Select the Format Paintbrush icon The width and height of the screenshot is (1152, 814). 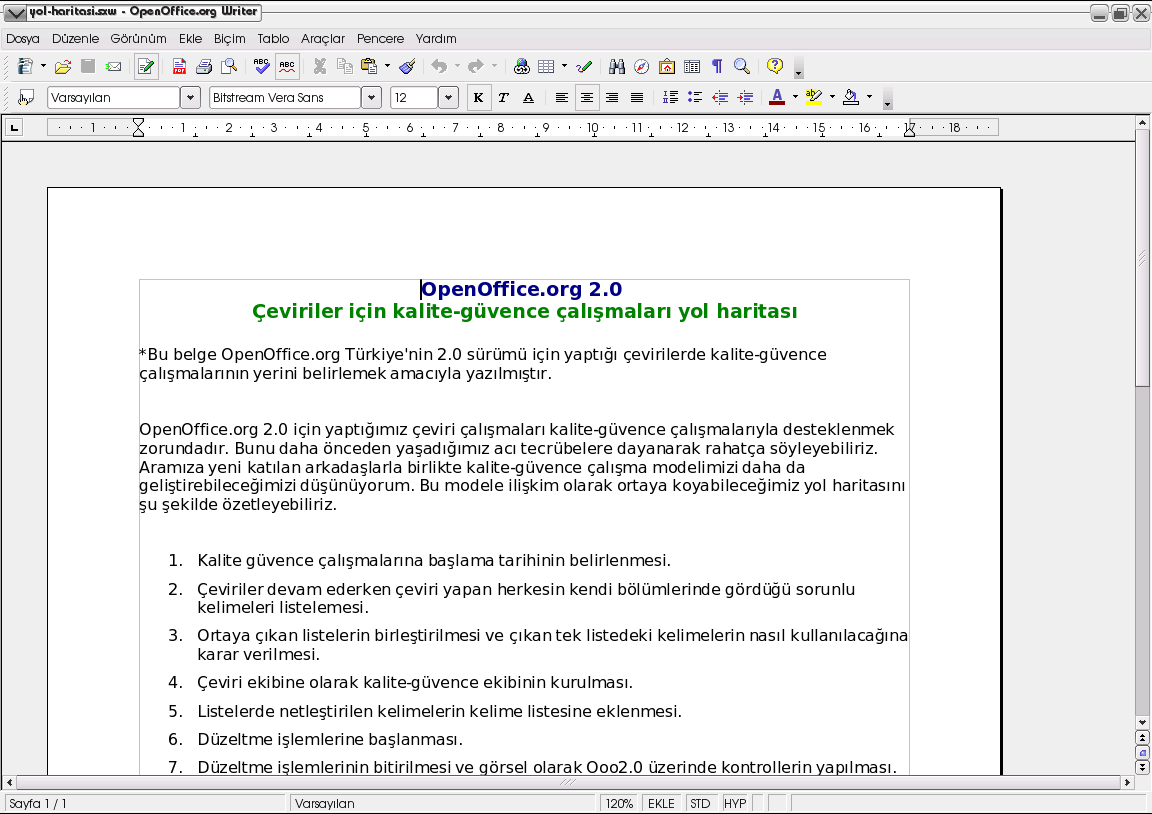408,66
